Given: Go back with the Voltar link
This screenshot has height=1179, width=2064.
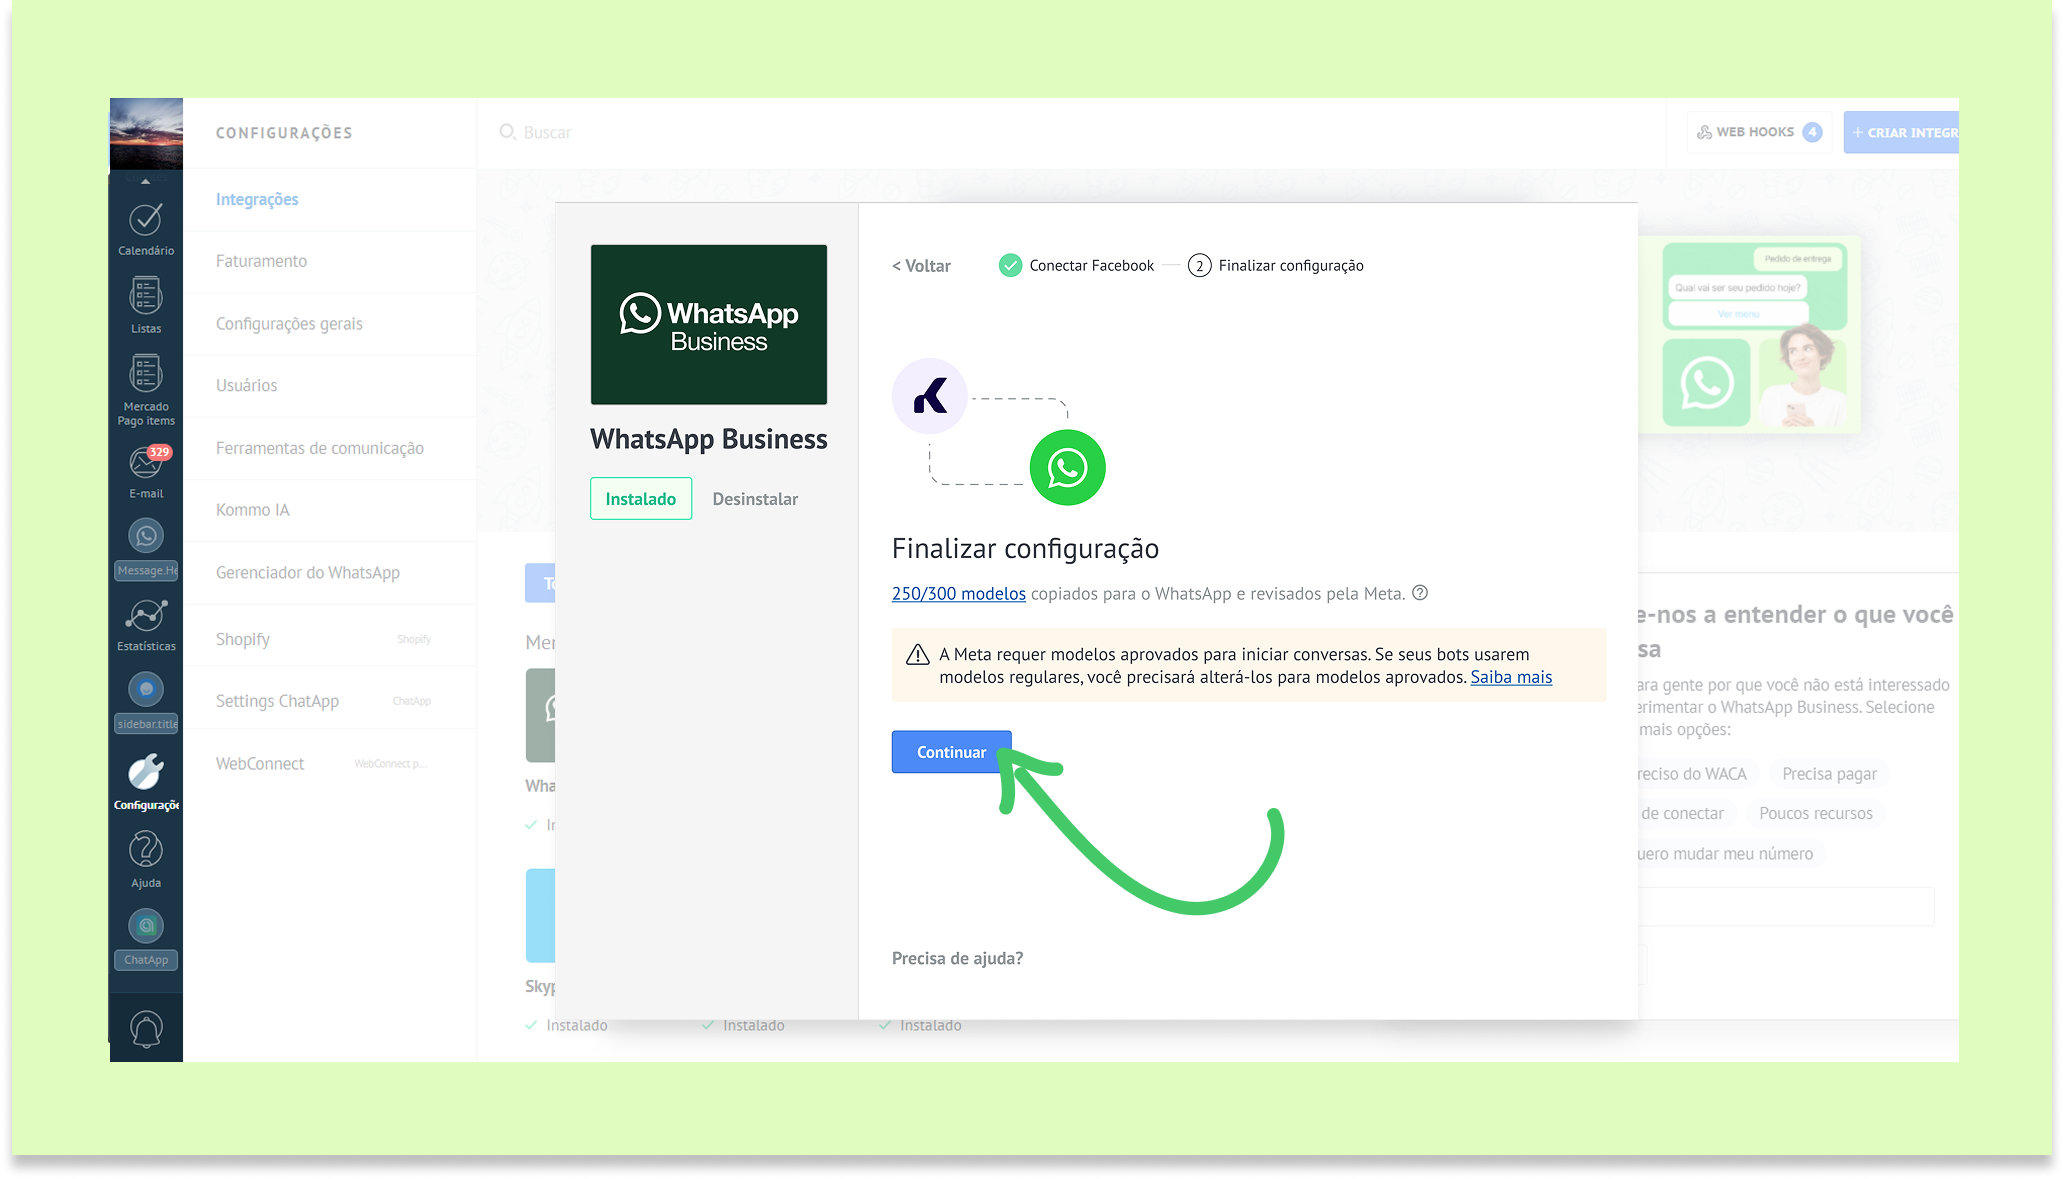Looking at the screenshot, I should click(921, 266).
